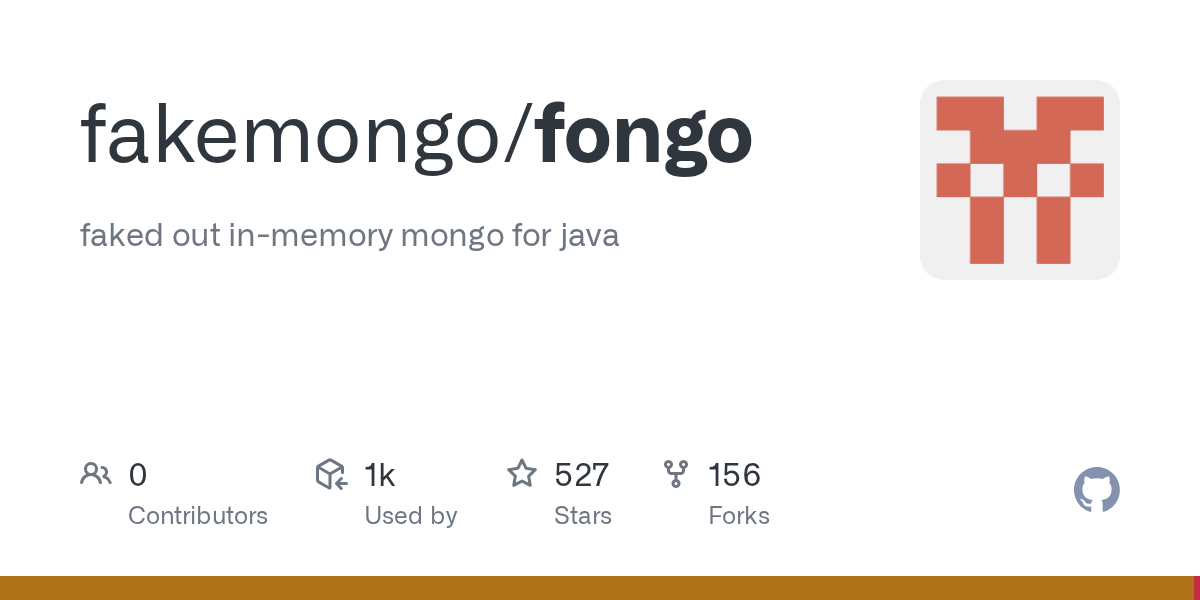Click the 527 stars count
1200x600 pixels.
(x=581, y=475)
